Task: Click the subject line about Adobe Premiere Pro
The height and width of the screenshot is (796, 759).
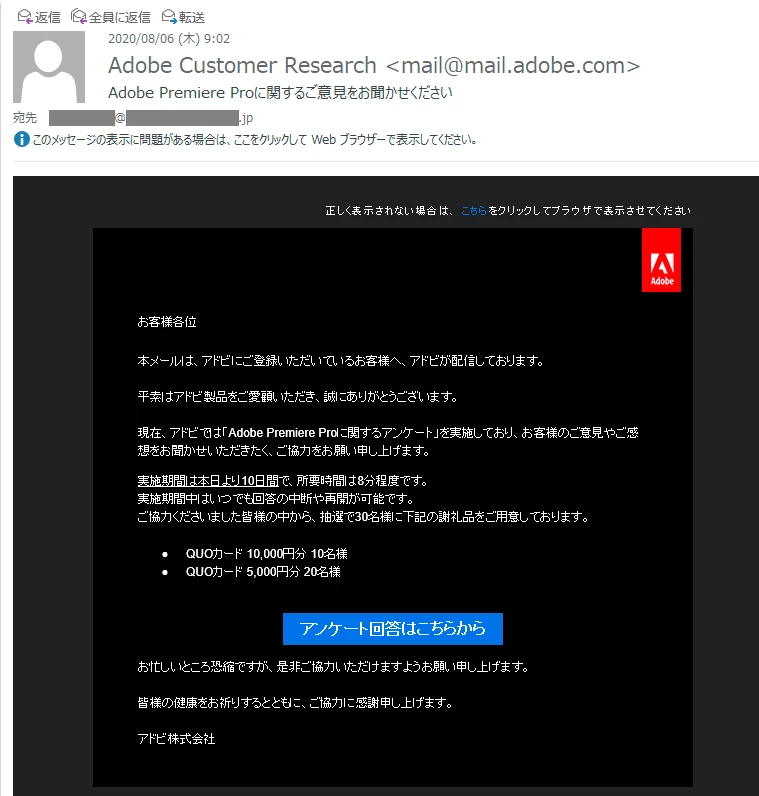Action: pos(280,92)
